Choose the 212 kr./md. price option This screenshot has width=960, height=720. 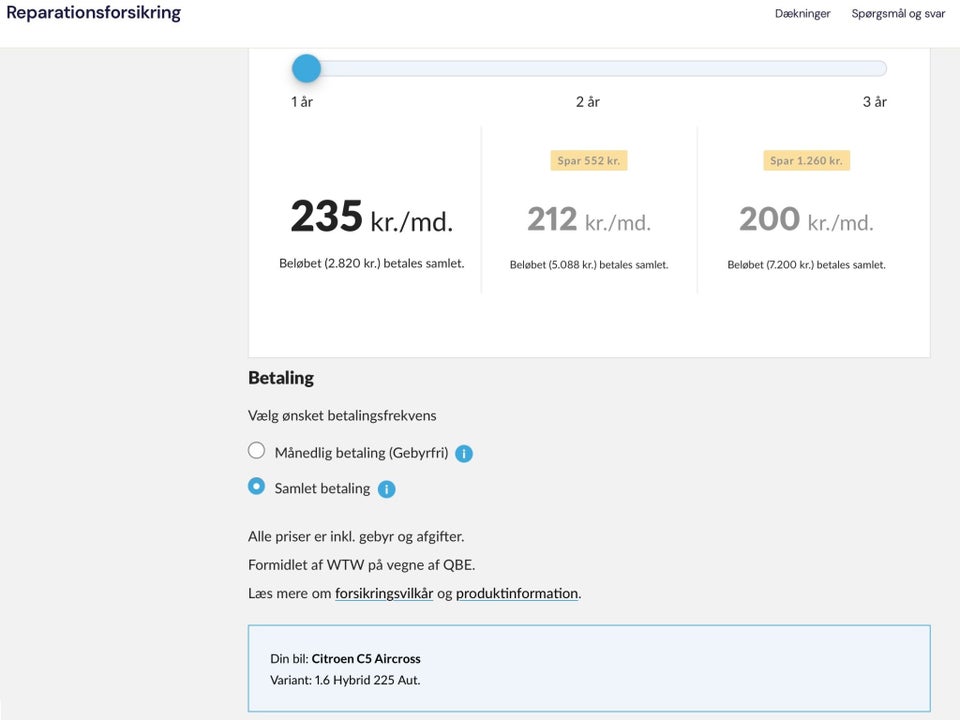[x=589, y=220]
